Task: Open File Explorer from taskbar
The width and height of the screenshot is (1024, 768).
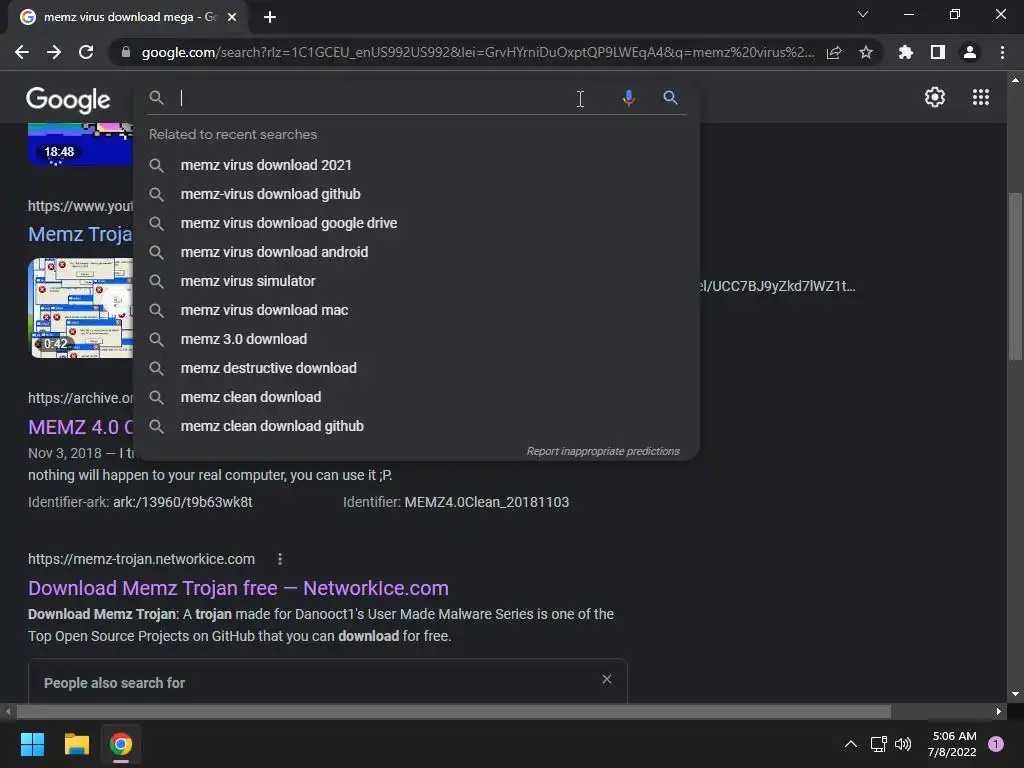Action: pyautogui.click(x=76, y=744)
